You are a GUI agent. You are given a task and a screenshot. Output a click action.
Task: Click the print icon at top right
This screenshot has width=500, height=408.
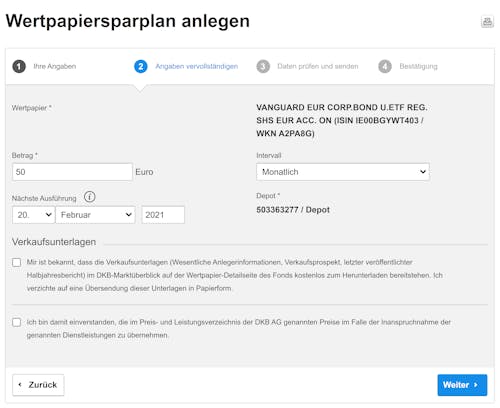click(x=487, y=22)
